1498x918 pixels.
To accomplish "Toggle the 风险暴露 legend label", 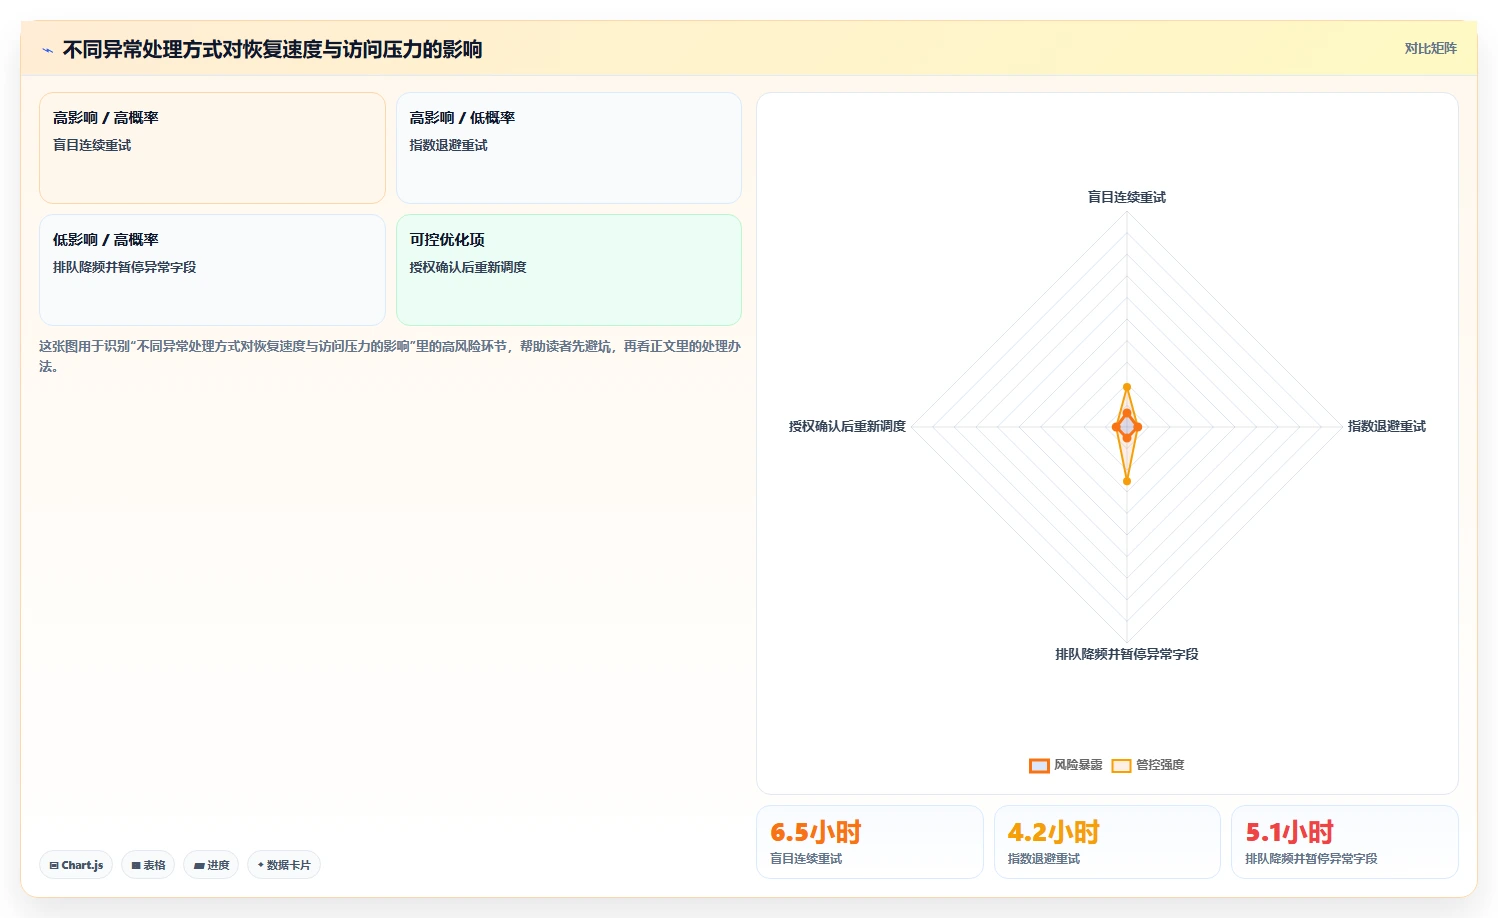I will coord(1078,765).
